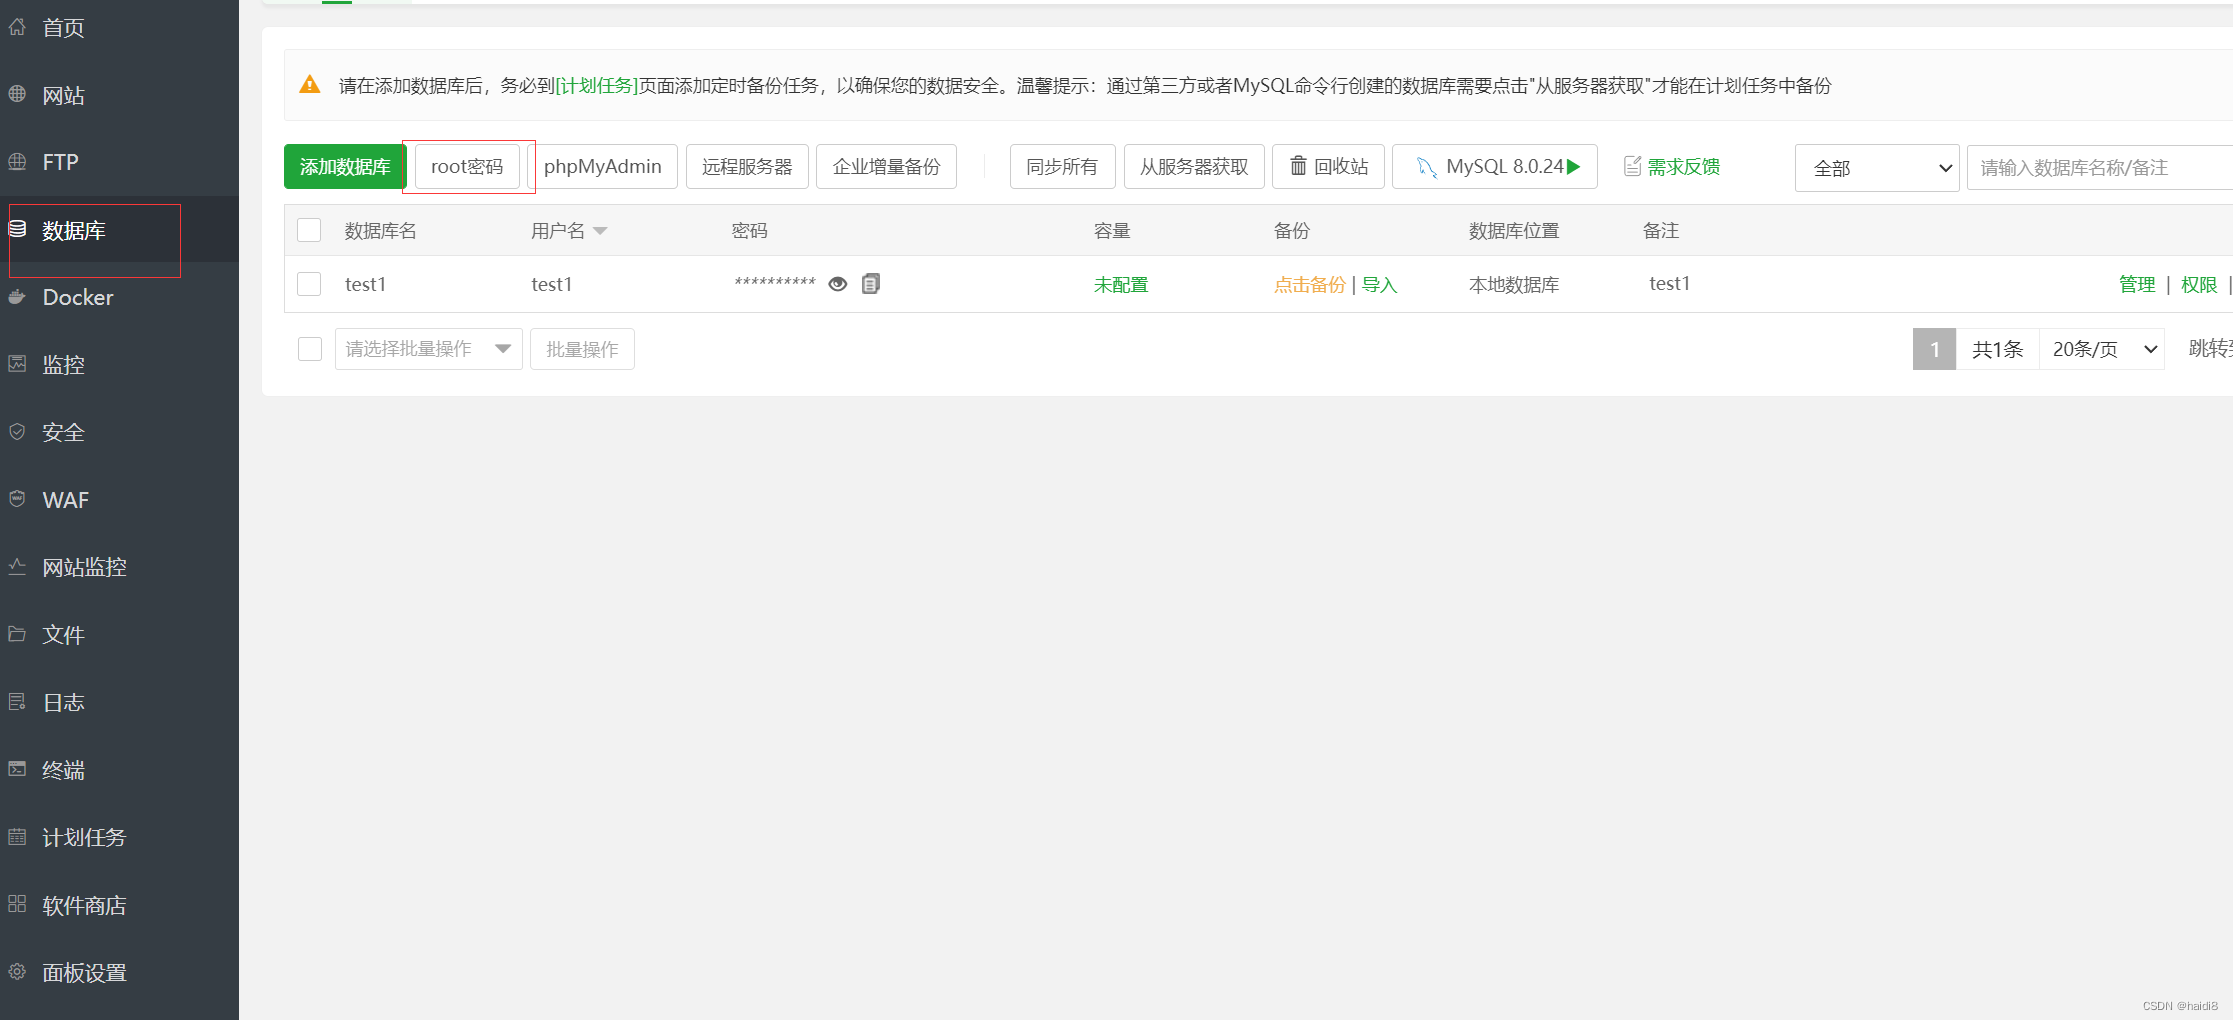The image size is (2233, 1020).
Task: Click the shield icon beside 安全
Action: tap(17, 431)
